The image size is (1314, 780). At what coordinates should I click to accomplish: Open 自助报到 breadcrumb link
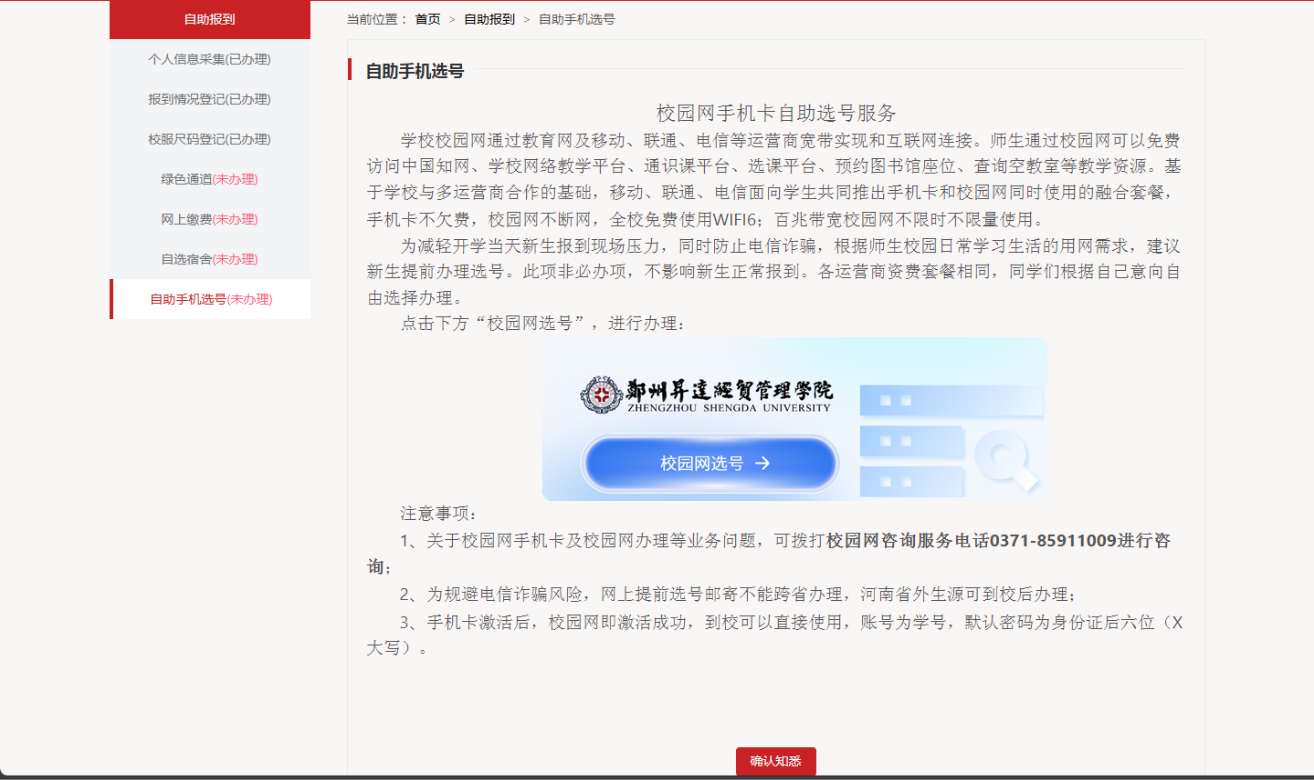pos(489,19)
